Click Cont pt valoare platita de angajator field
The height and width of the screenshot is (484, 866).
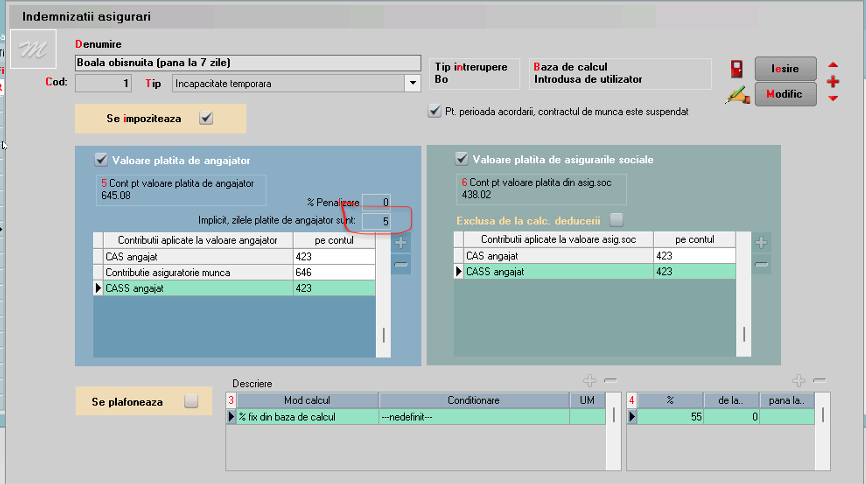click(x=181, y=190)
